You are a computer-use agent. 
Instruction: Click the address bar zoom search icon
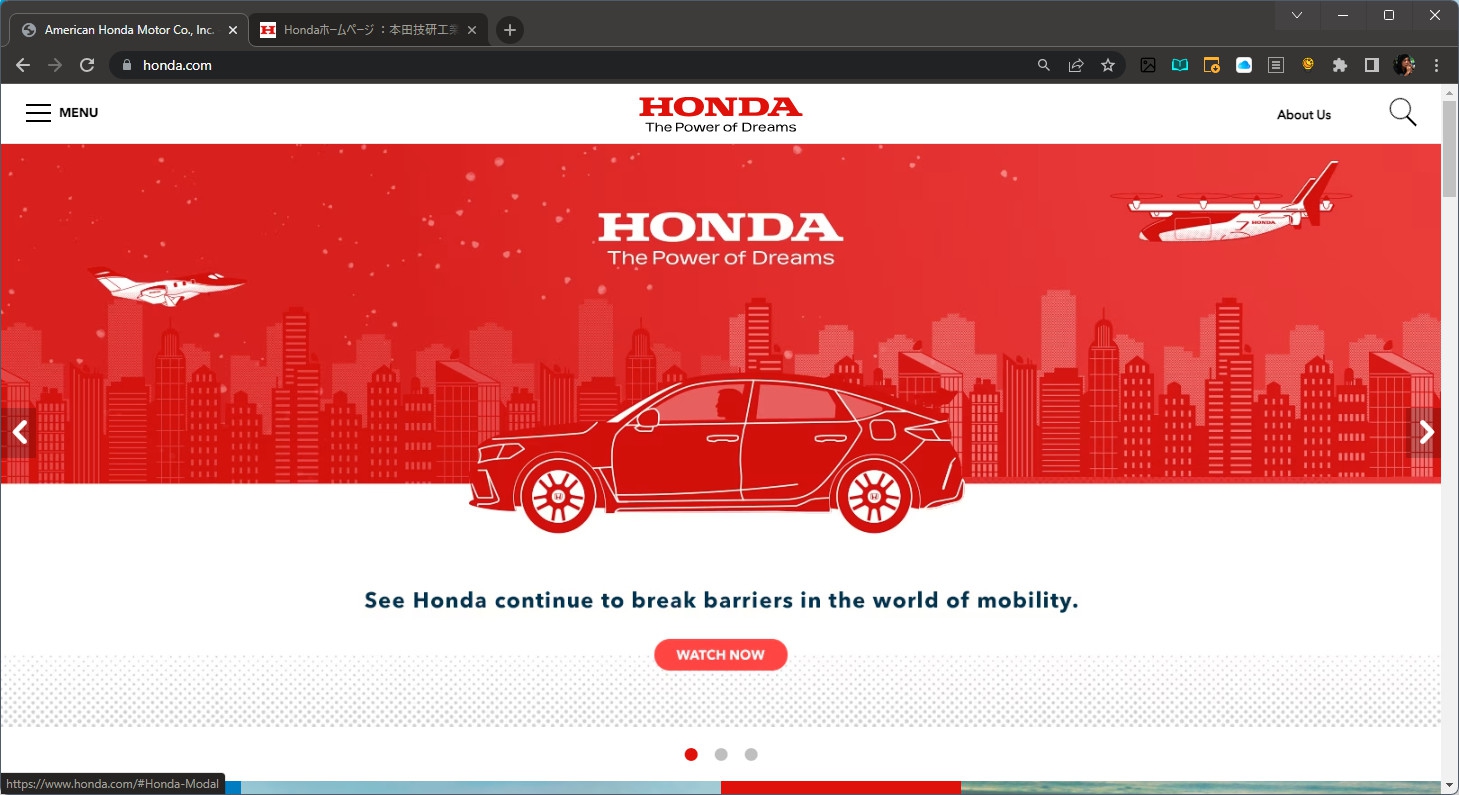(x=1044, y=65)
